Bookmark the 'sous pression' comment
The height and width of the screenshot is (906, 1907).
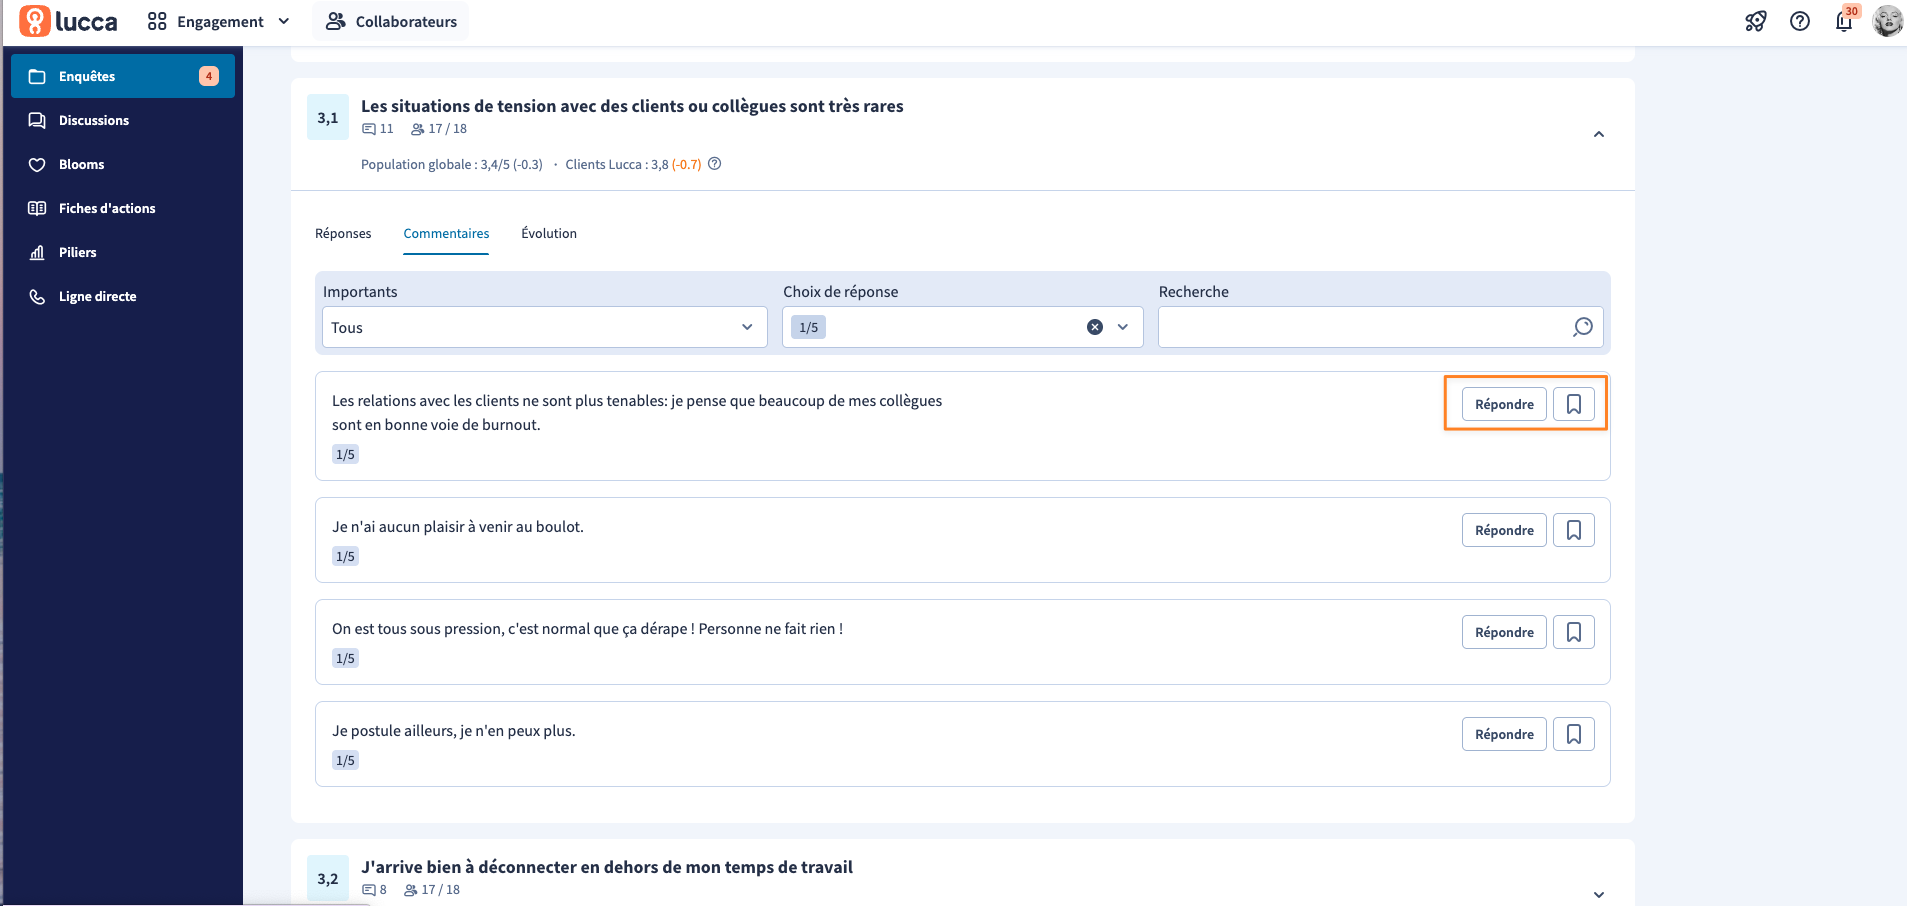tap(1574, 632)
